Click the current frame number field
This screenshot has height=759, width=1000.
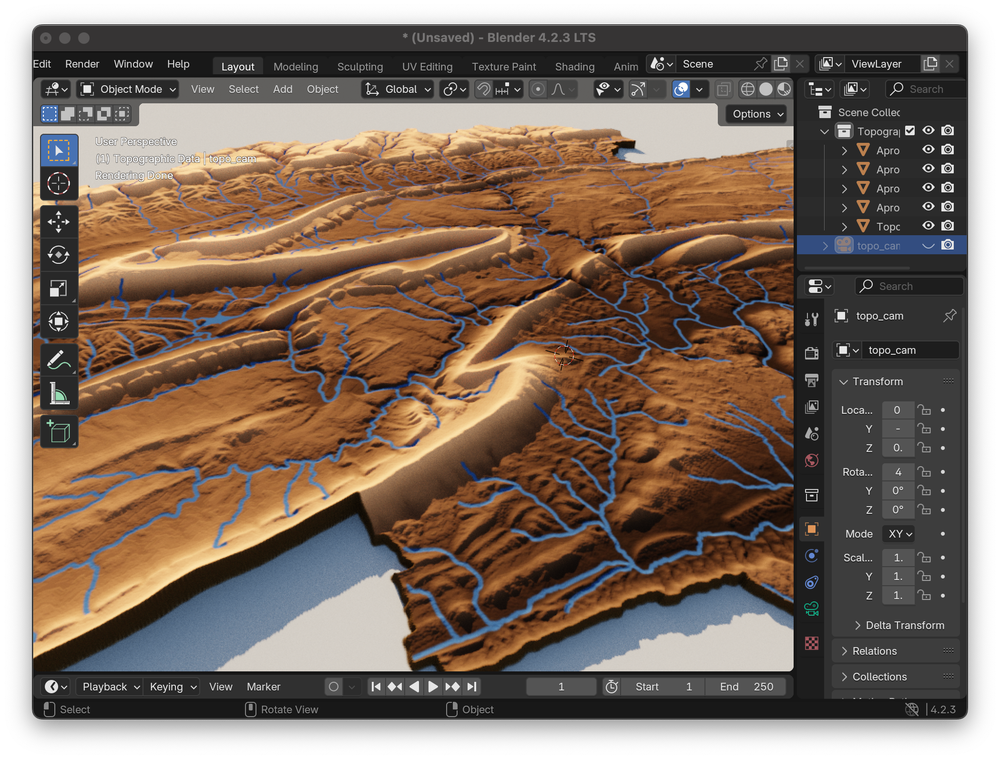pyautogui.click(x=561, y=686)
